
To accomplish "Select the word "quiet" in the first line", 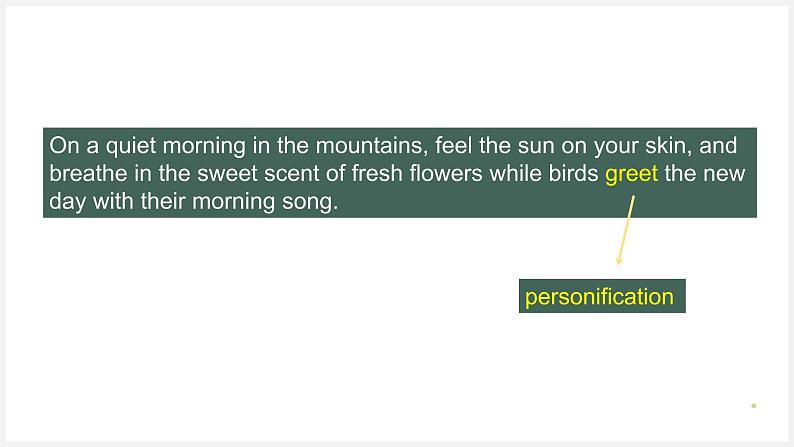I will pyautogui.click(x=131, y=147).
